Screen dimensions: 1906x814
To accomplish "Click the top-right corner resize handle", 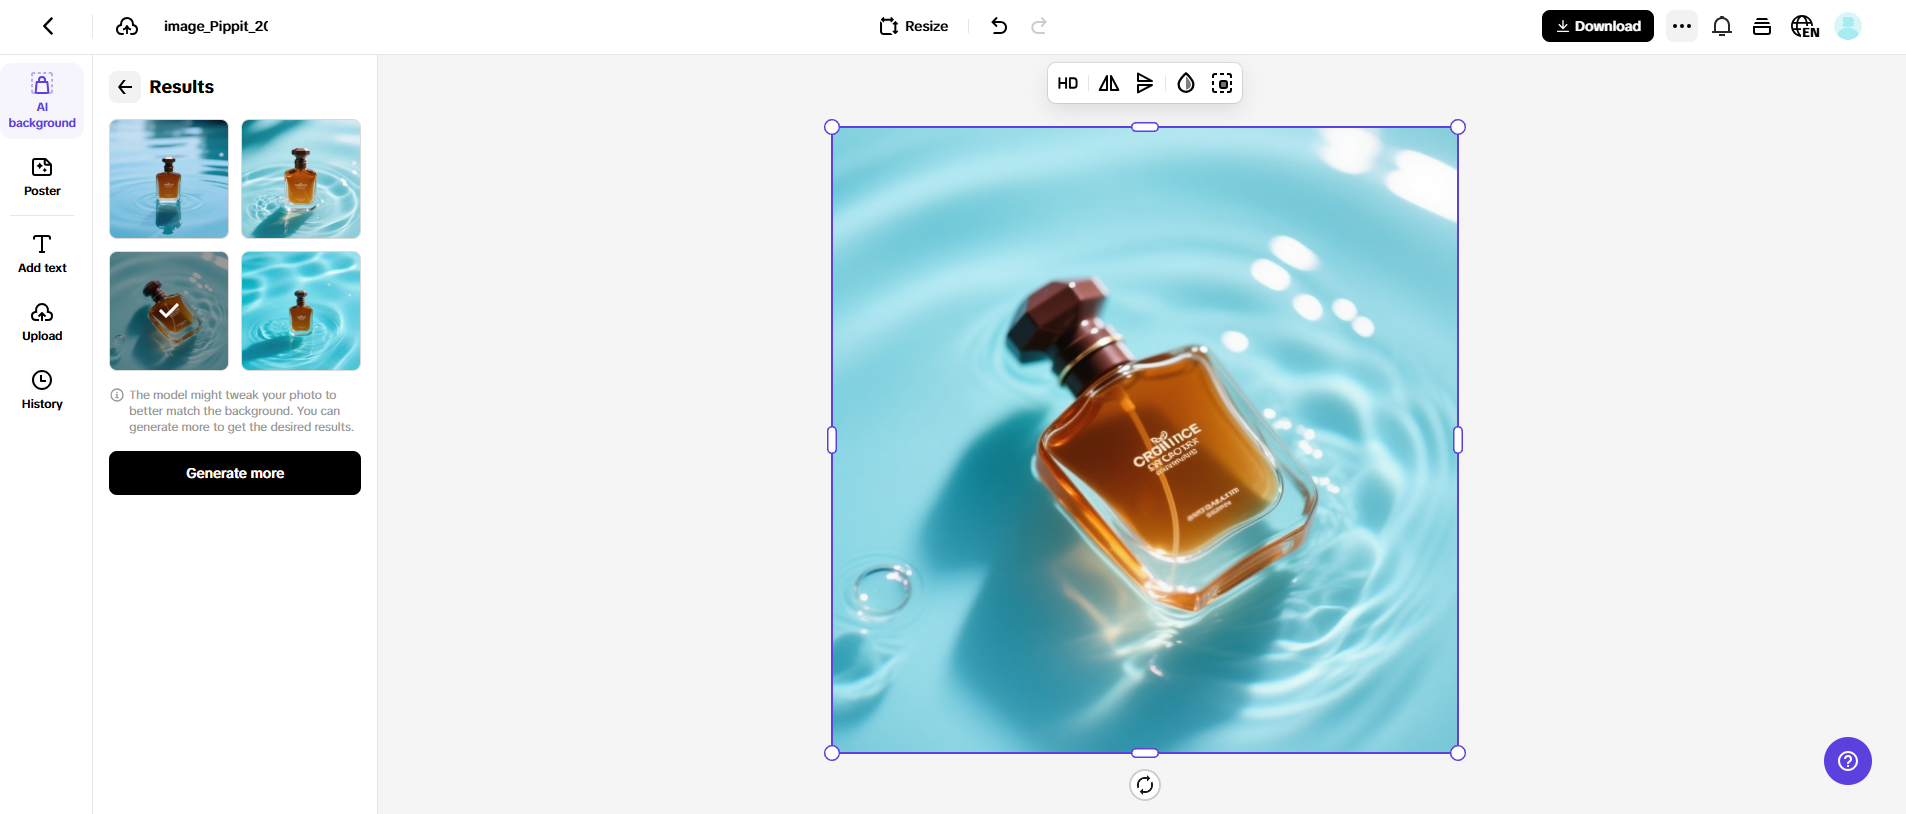I will [1458, 127].
